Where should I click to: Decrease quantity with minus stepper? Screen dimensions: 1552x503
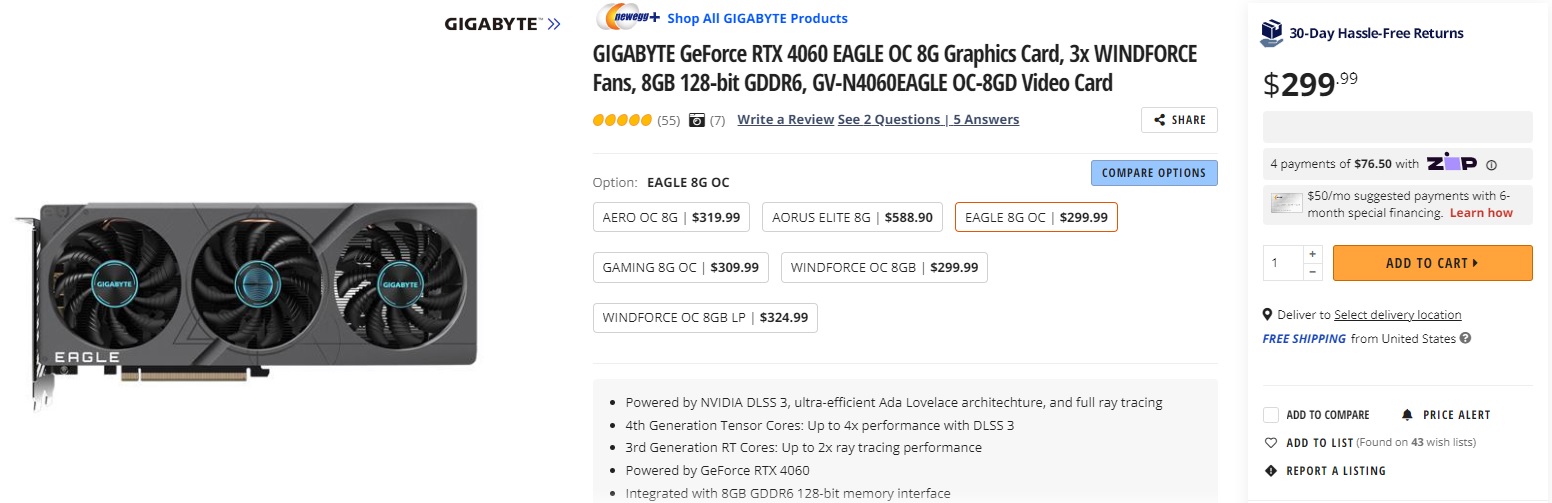1313,272
